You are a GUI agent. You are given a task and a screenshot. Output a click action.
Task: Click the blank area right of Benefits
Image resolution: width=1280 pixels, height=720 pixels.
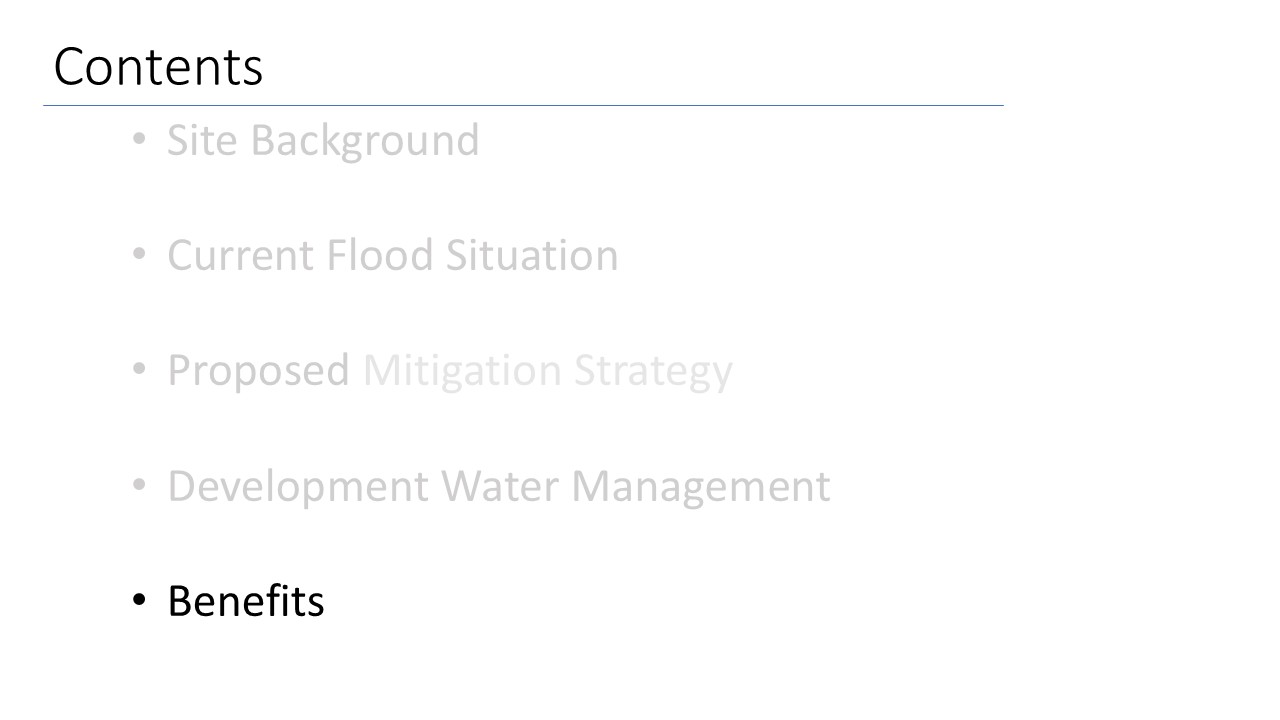point(700,602)
